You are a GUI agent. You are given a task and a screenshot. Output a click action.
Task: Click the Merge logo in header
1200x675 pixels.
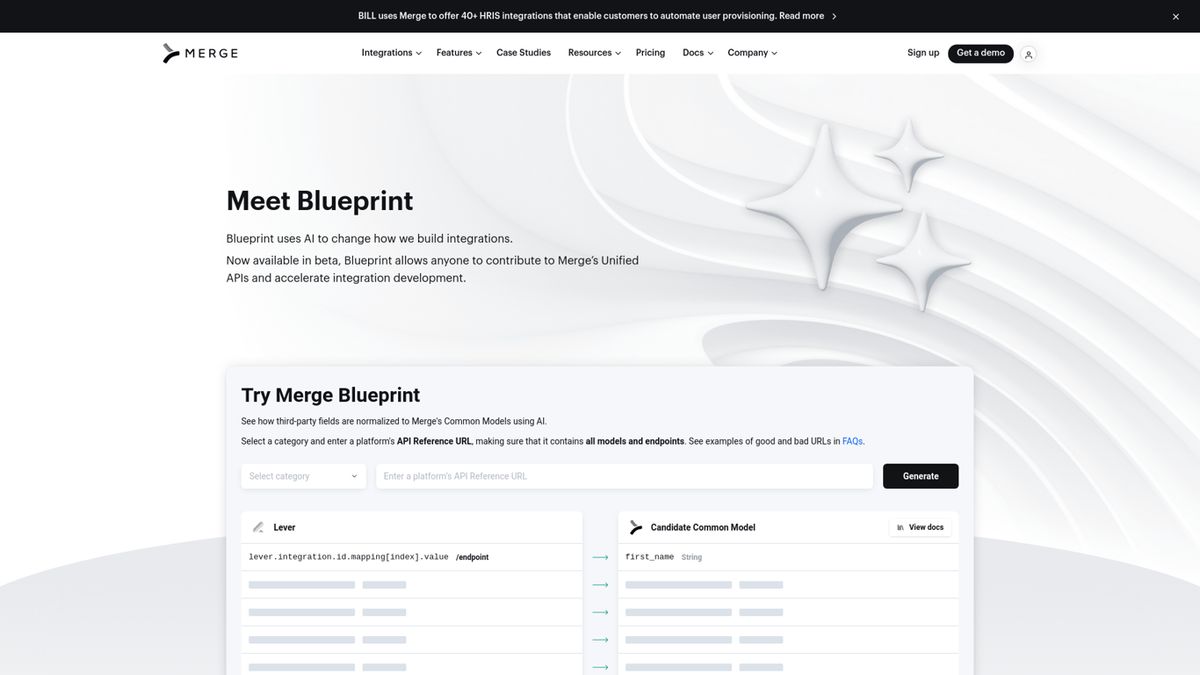(200, 53)
